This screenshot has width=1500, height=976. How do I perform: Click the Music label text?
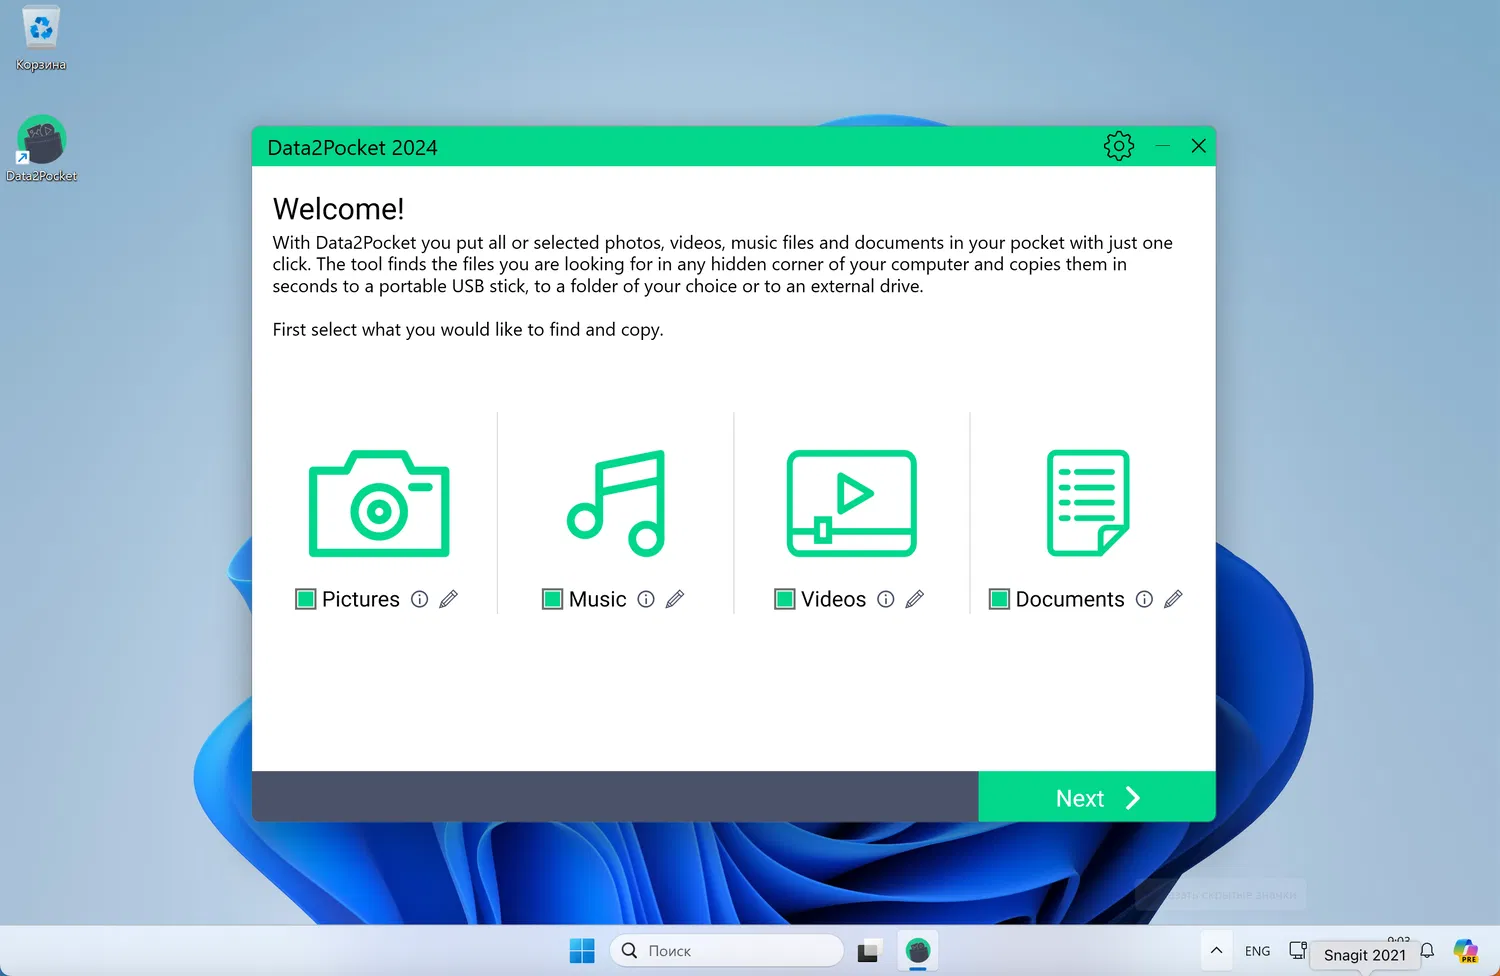click(598, 599)
